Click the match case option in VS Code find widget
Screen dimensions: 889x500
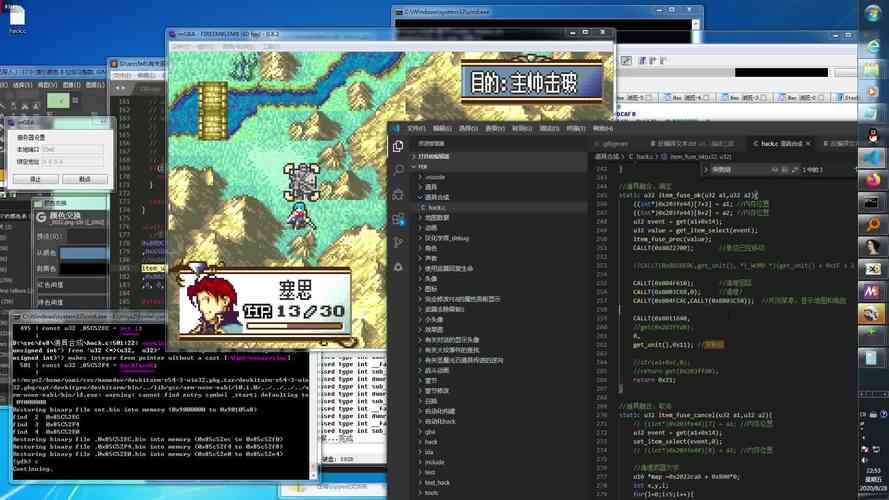pos(774,170)
